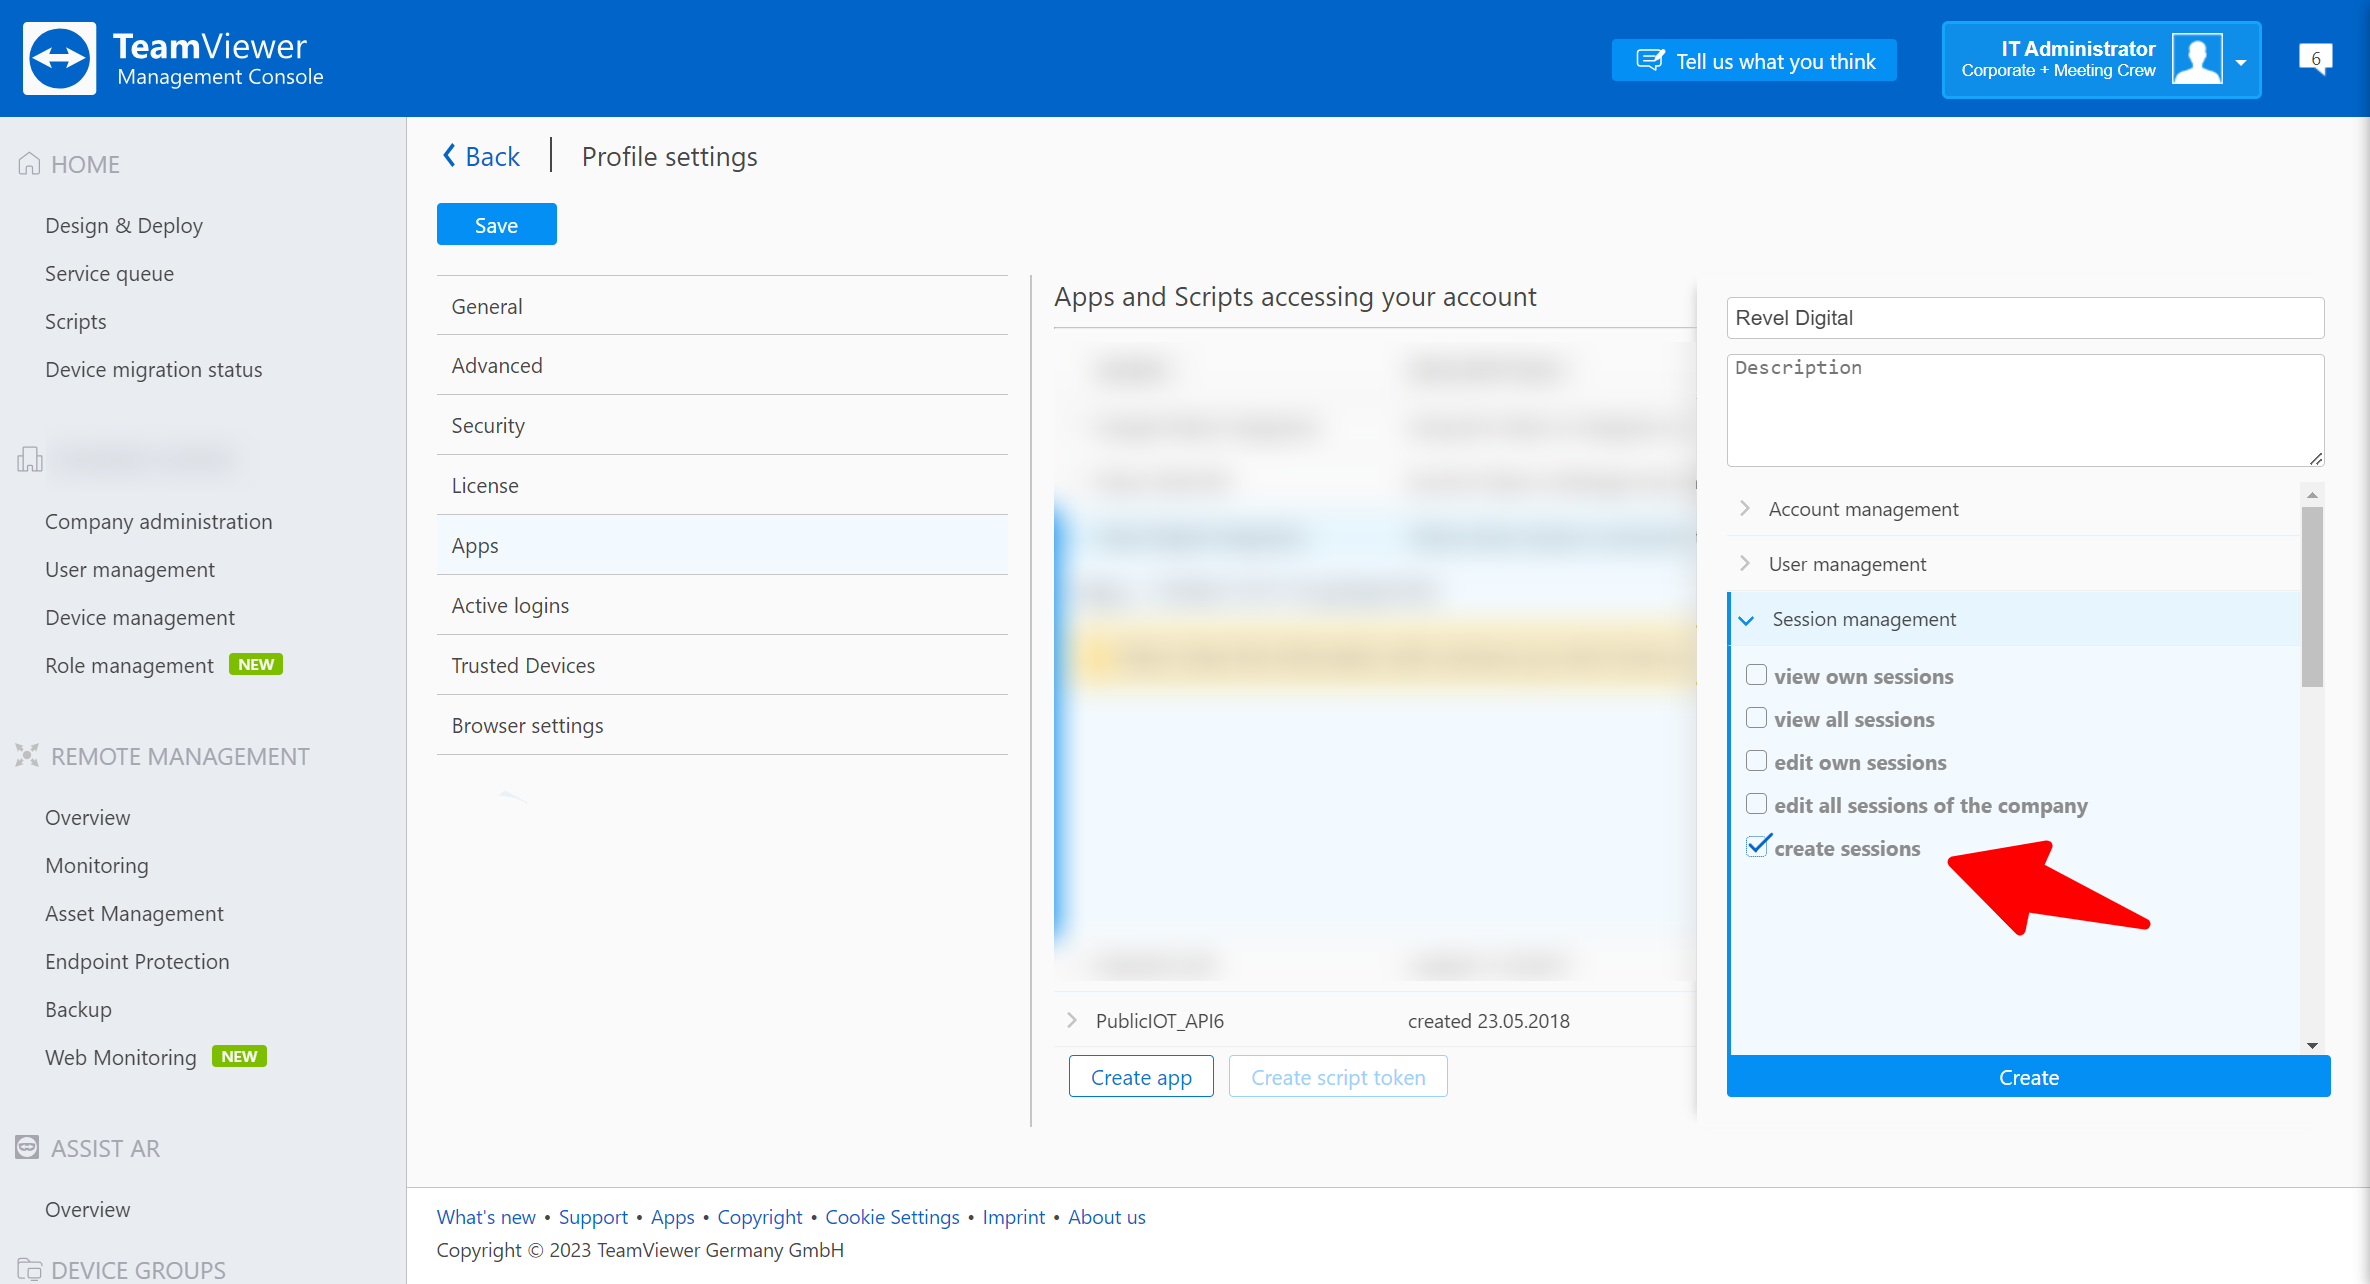The width and height of the screenshot is (2370, 1284).
Task: Click the About us footer link
Action: (1106, 1217)
